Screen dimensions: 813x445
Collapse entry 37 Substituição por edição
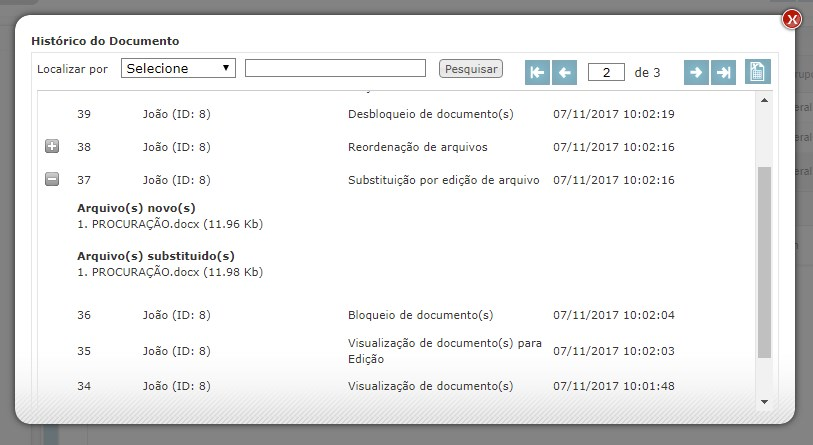click(52, 180)
